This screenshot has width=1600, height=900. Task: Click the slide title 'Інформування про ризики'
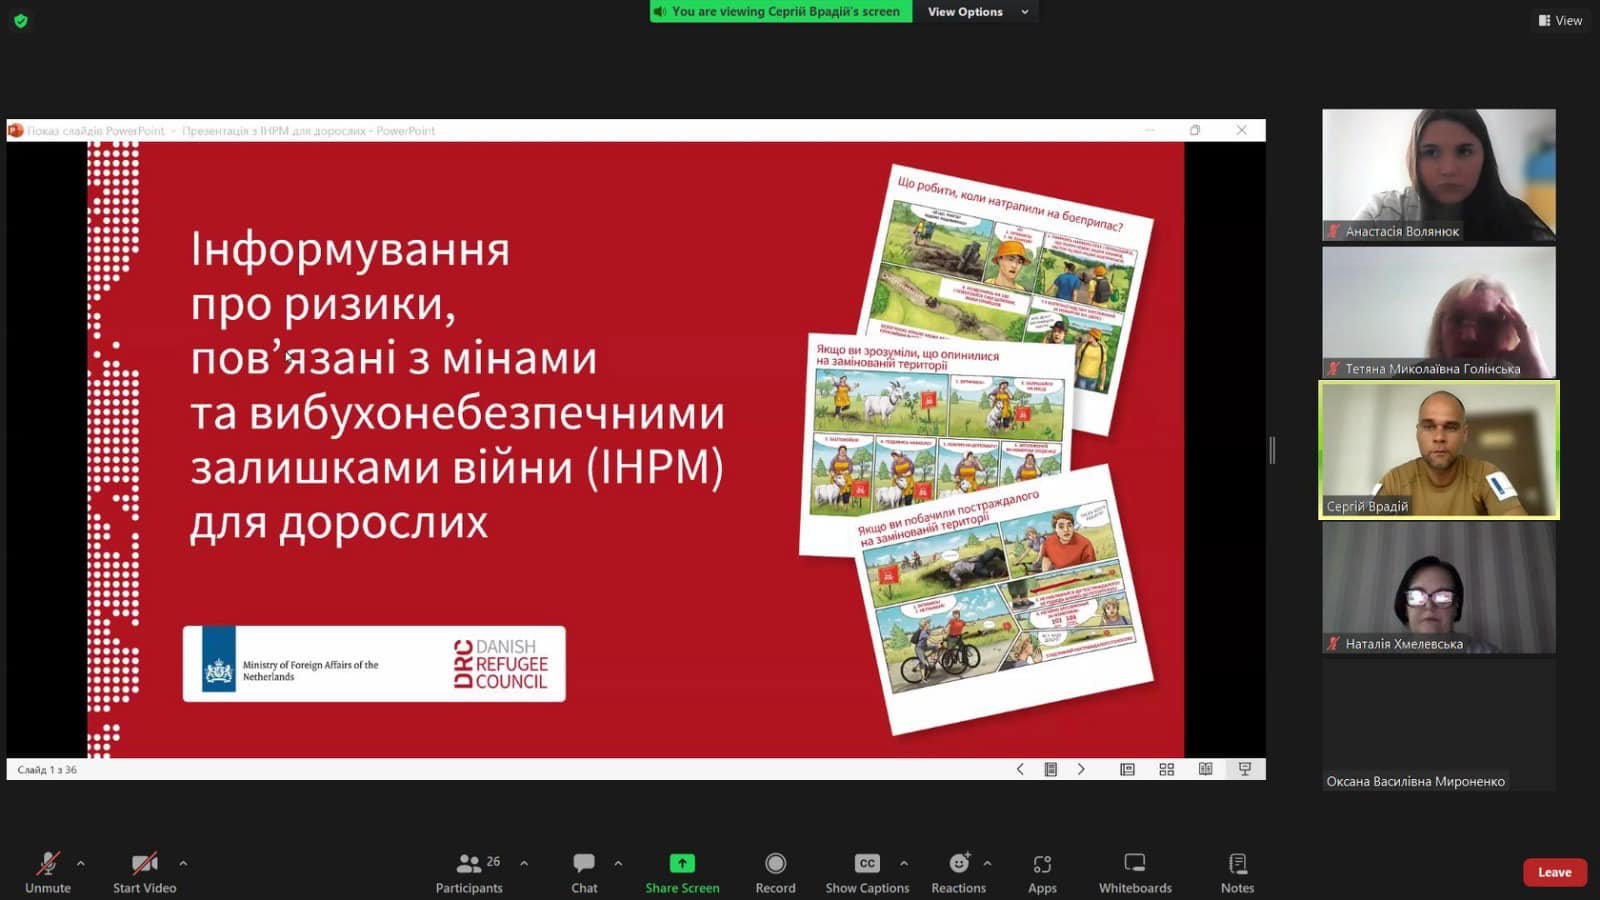coord(350,276)
